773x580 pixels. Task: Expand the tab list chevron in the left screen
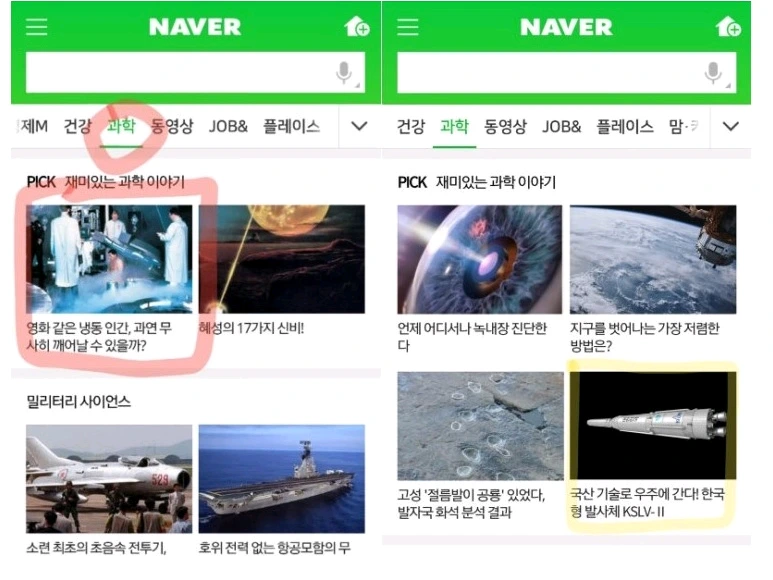pos(359,126)
